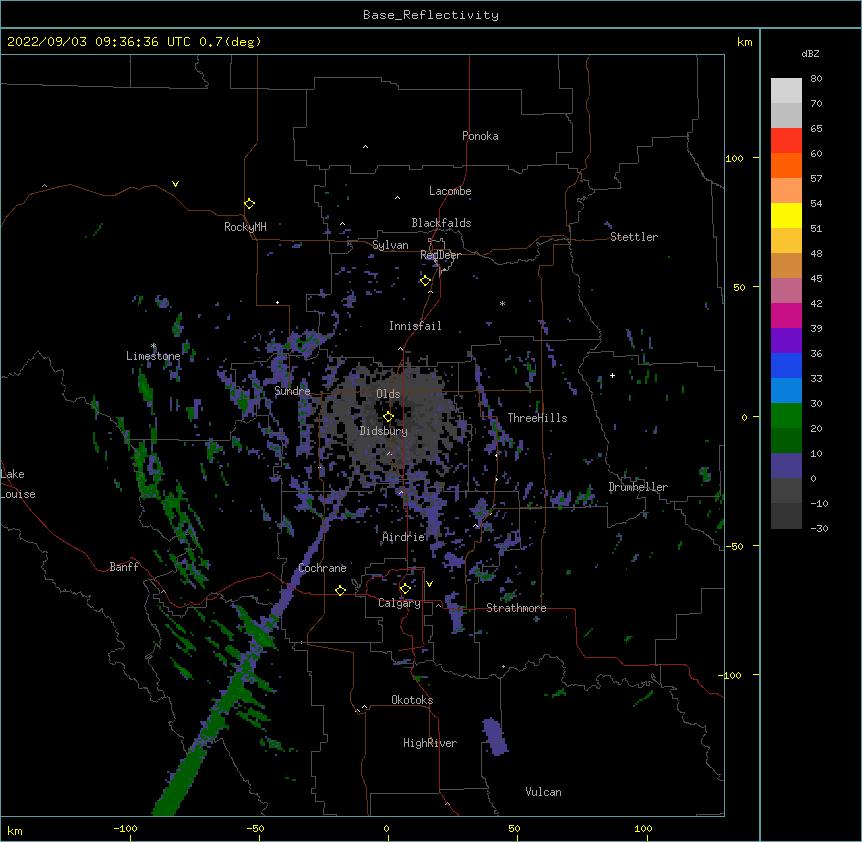
Task: Click the Lake Louise label
Action: click(17, 484)
